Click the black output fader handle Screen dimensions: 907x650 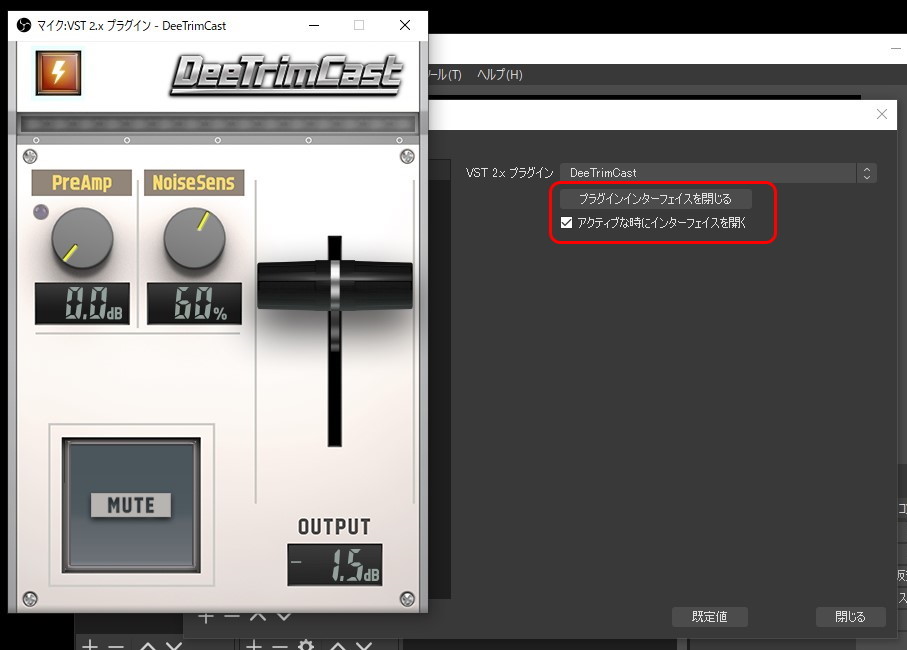tap(335, 285)
